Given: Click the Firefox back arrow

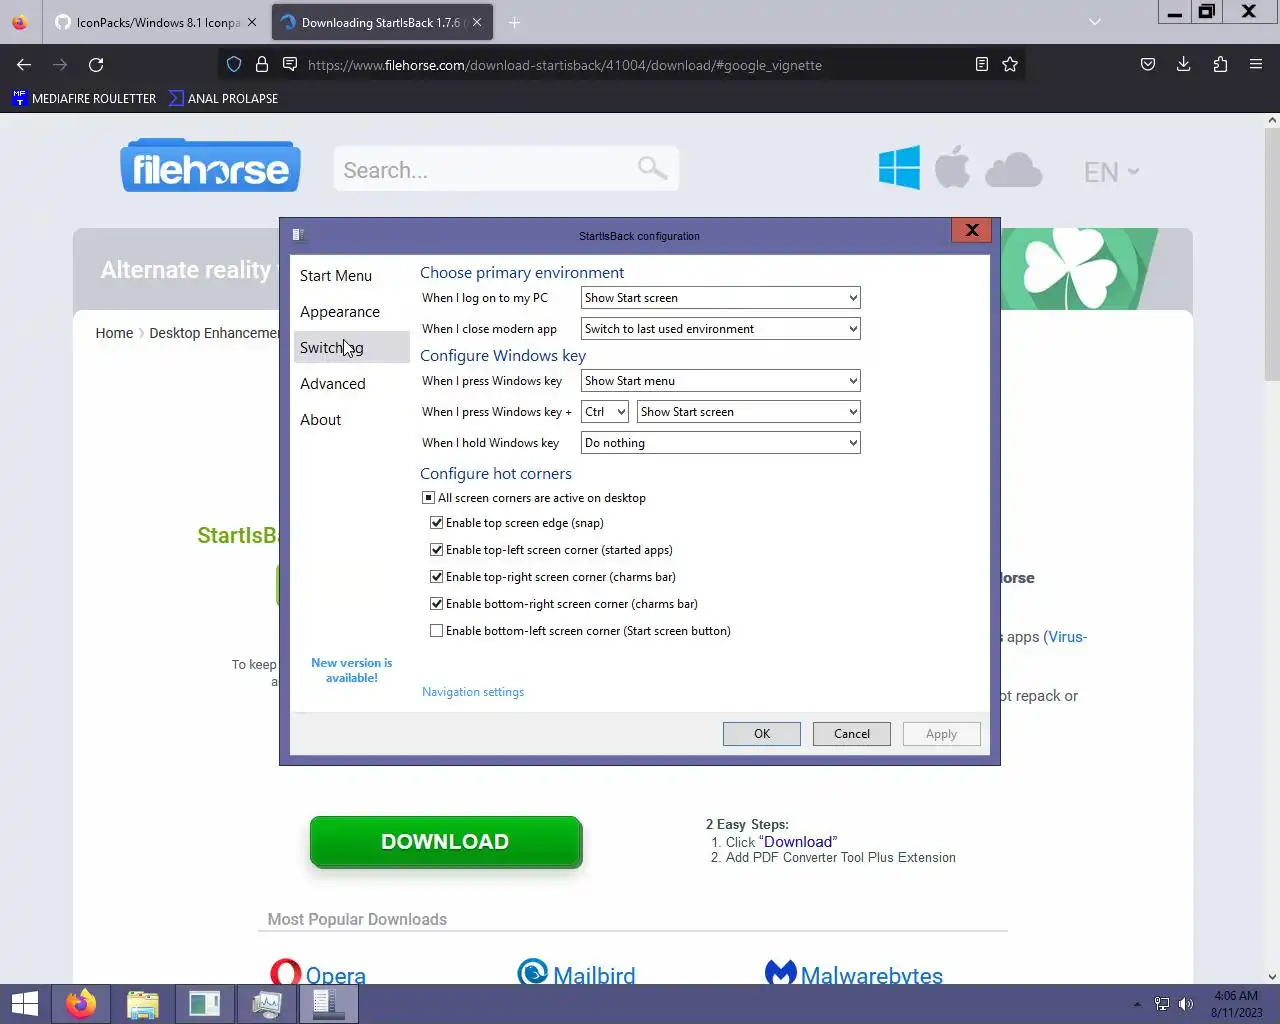Looking at the screenshot, I should [24, 65].
